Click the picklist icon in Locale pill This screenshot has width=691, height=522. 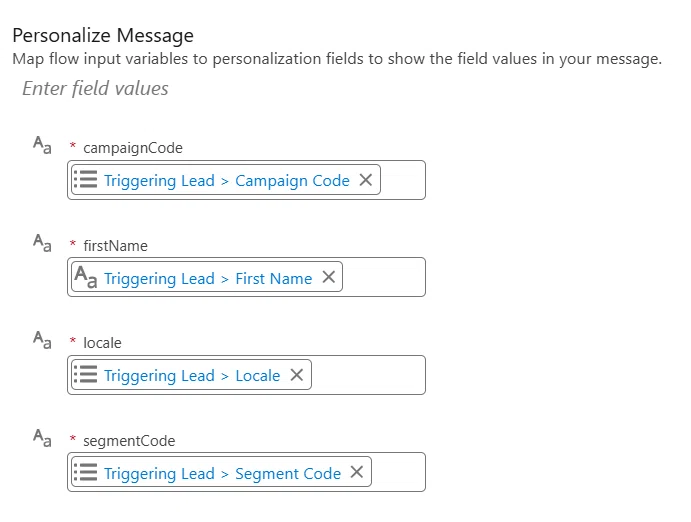[85, 375]
